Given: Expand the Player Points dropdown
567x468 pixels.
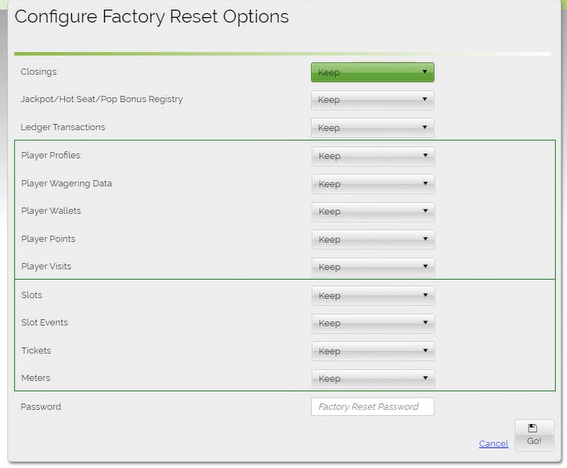Looking at the screenshot, I should [x=373, y=239].
